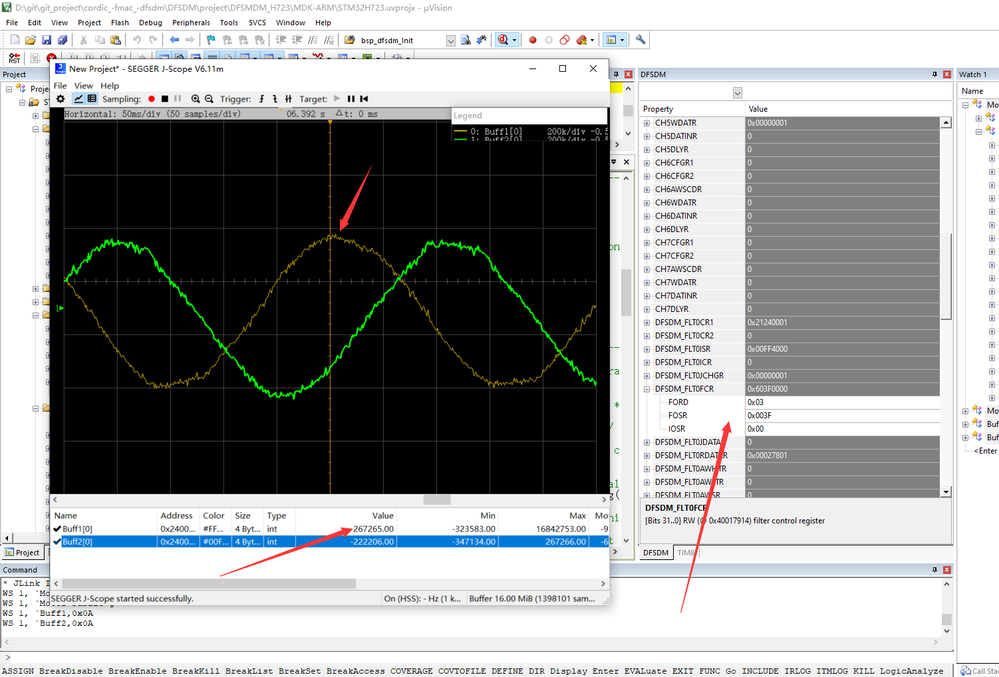Navigate forward with blue right arrow

click(190, 40)
